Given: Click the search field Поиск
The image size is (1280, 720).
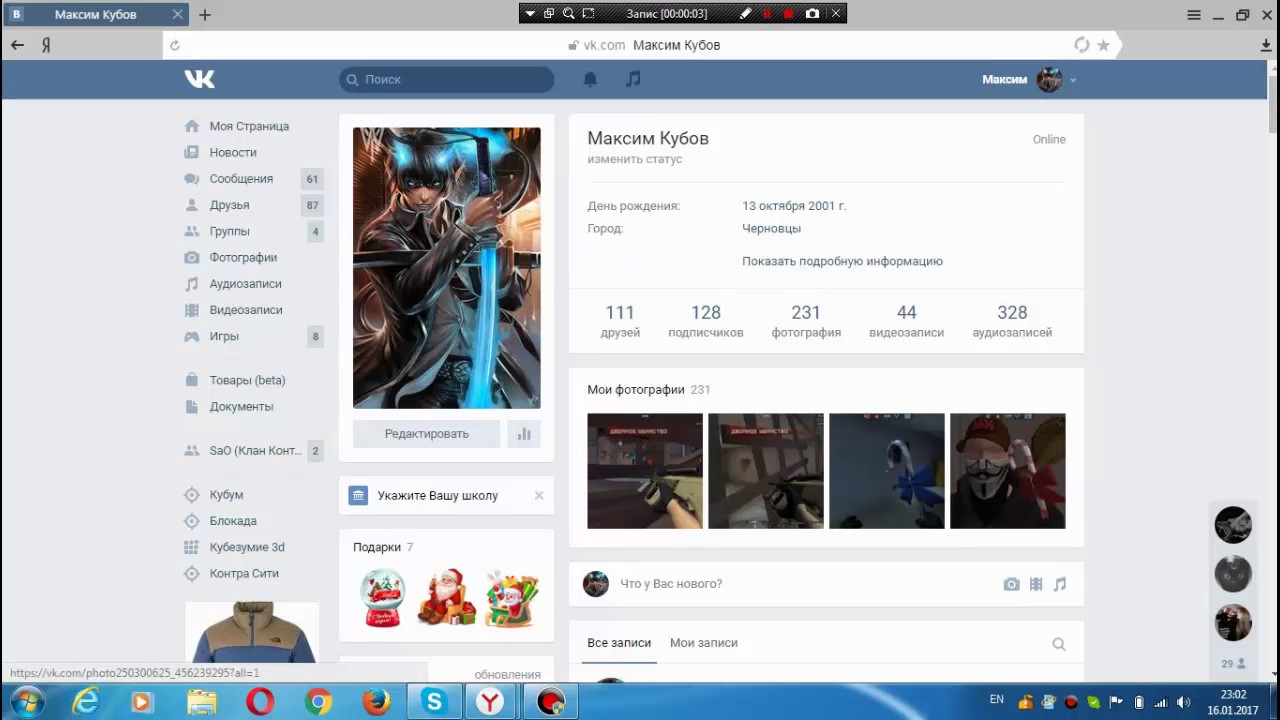Looking at the screenshot, I should [446, 79].
